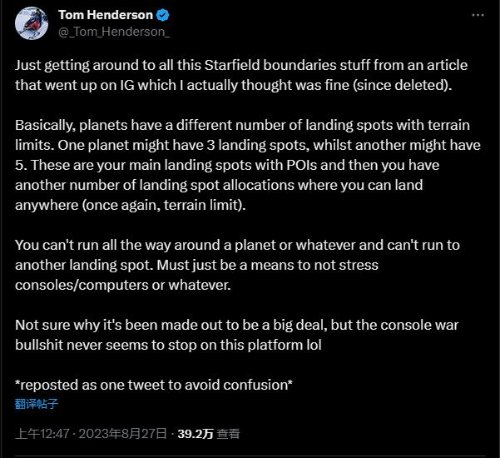Click the word Starfield in the tweet

tap(232, 65)
